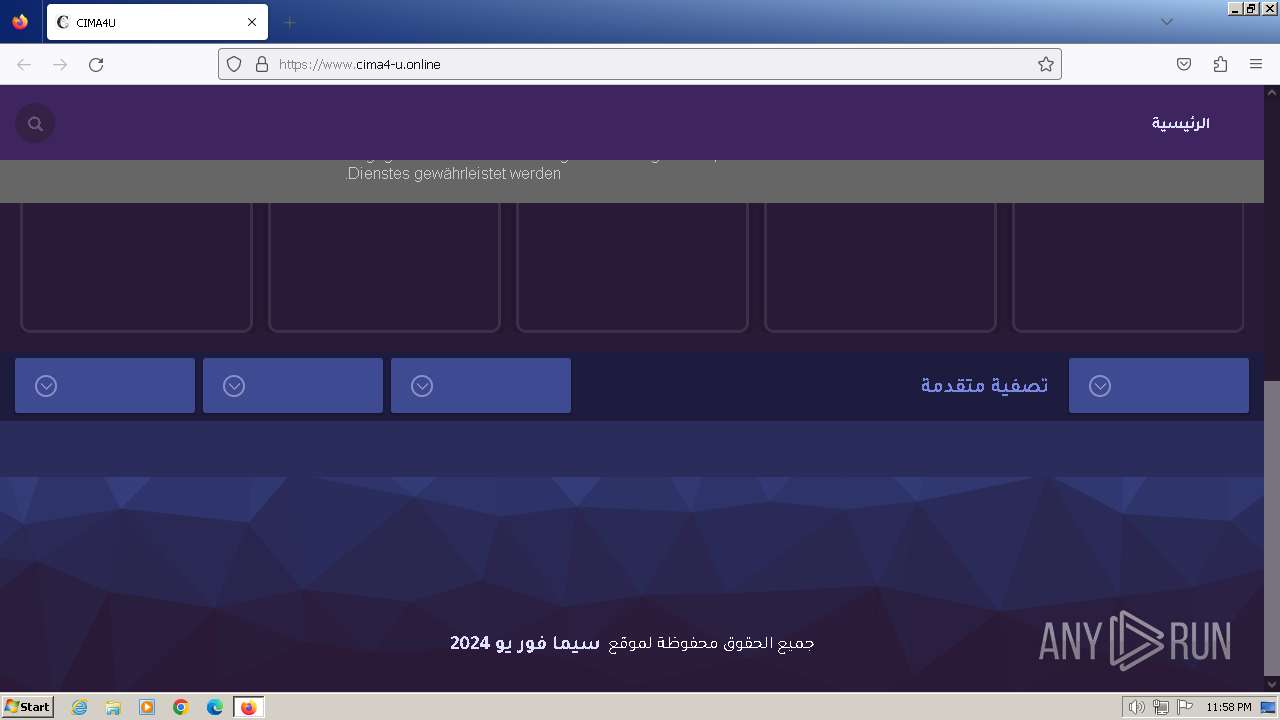Open the middle empty movie card

coord(632,267)
